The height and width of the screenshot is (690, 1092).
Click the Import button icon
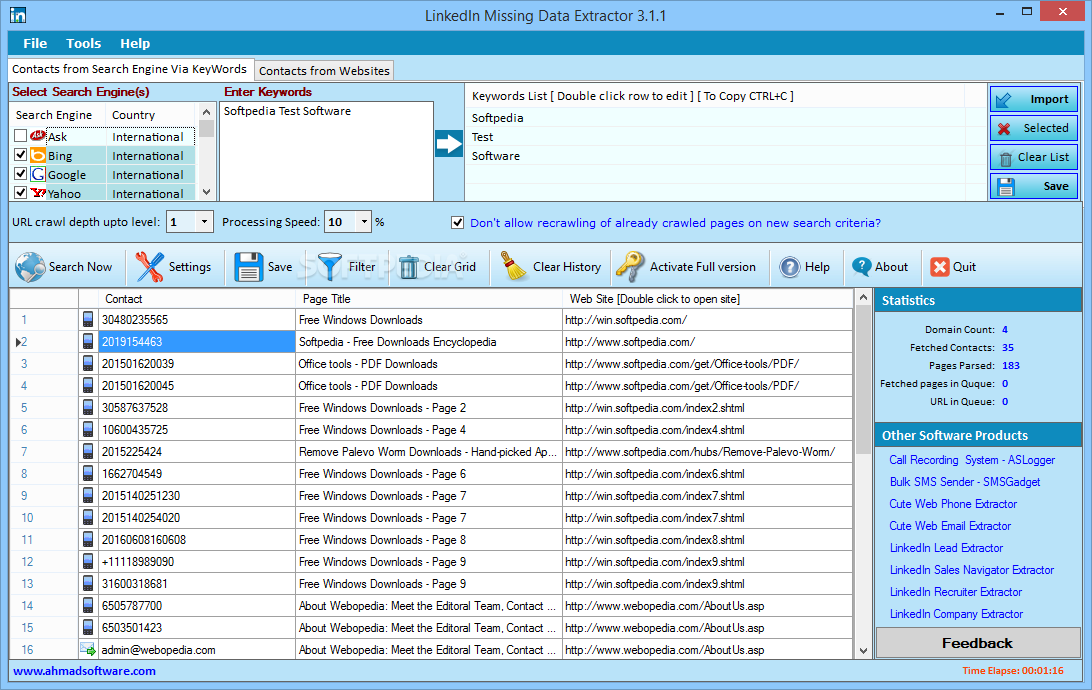pyautogui.click(x=1004, y=100)
